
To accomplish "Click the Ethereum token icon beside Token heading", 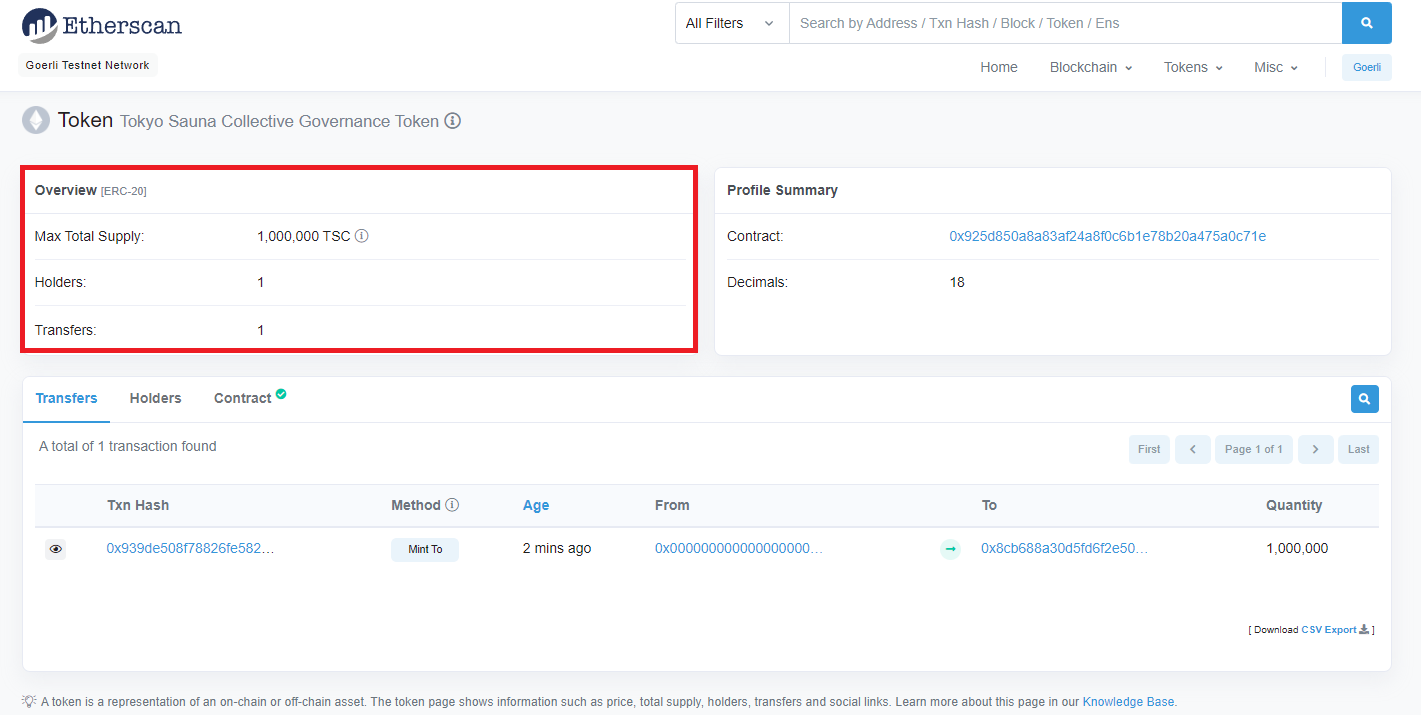I will tap(36, 120).
